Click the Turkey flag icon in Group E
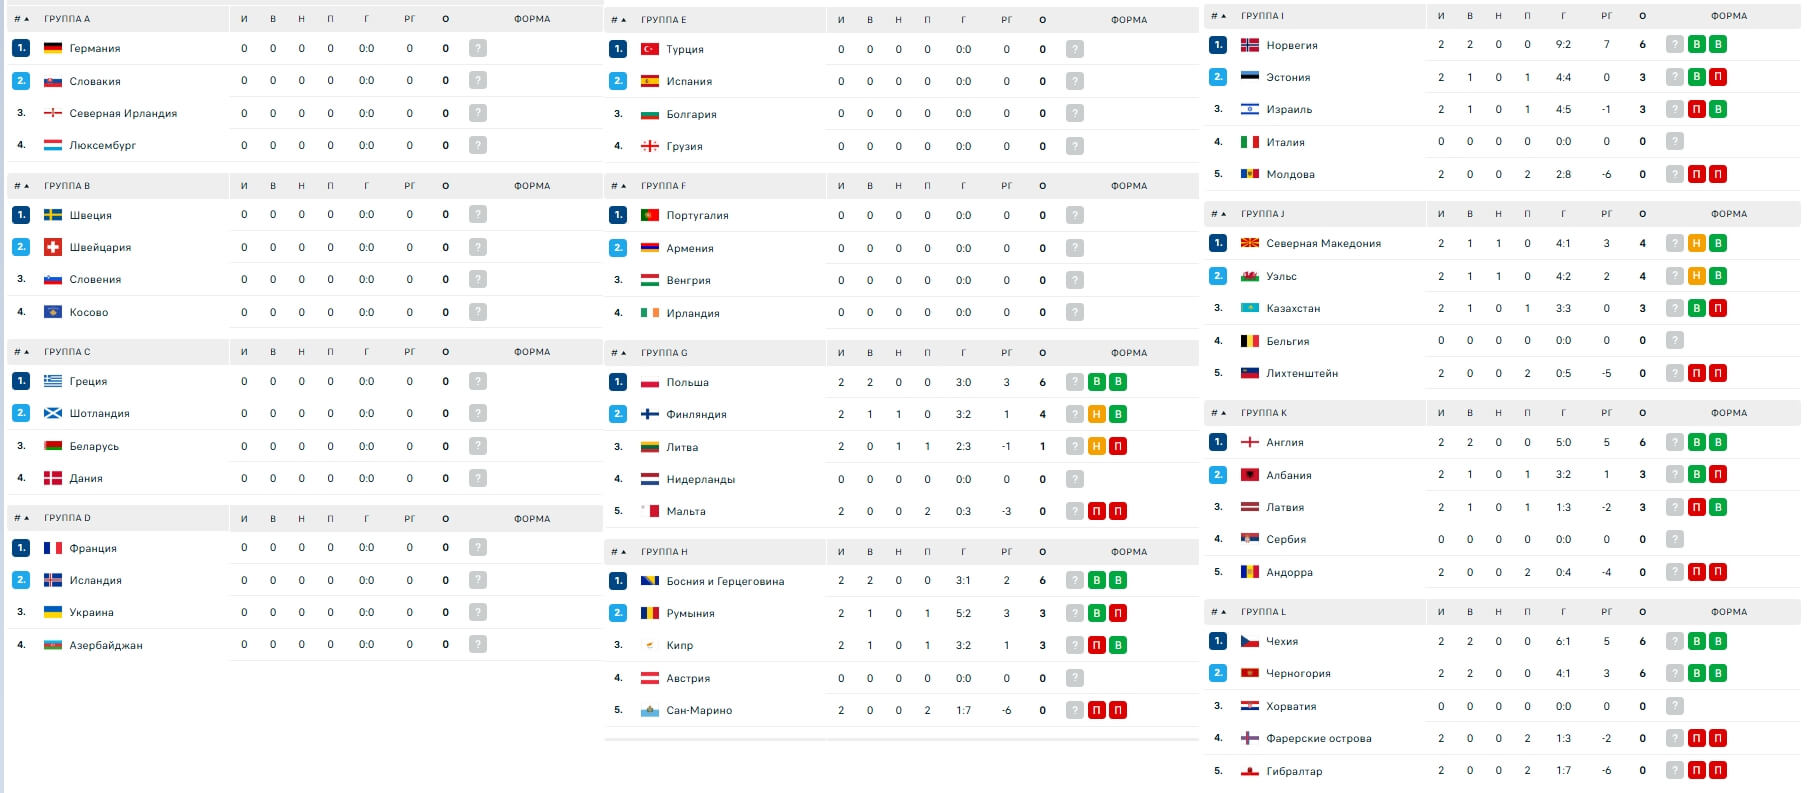The image size is (1807, 793). 650,49
